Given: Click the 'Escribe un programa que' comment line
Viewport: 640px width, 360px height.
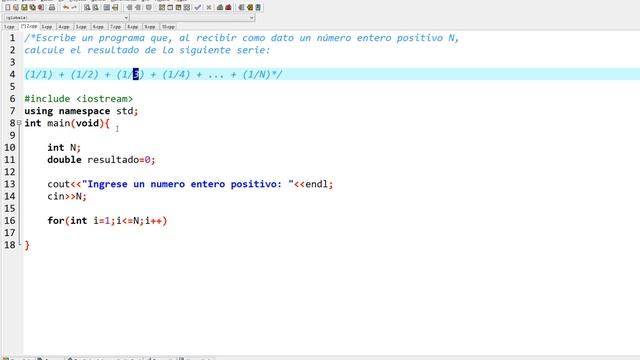Looking at the screenshot, I should tap(242, 38).
